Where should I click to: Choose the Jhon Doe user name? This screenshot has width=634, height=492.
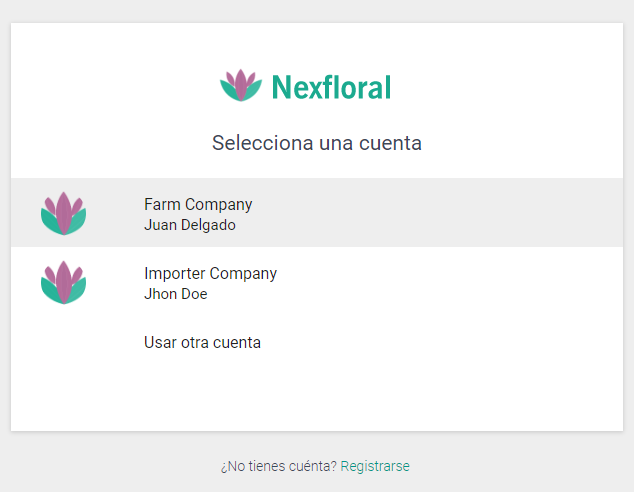pos(175,294)
